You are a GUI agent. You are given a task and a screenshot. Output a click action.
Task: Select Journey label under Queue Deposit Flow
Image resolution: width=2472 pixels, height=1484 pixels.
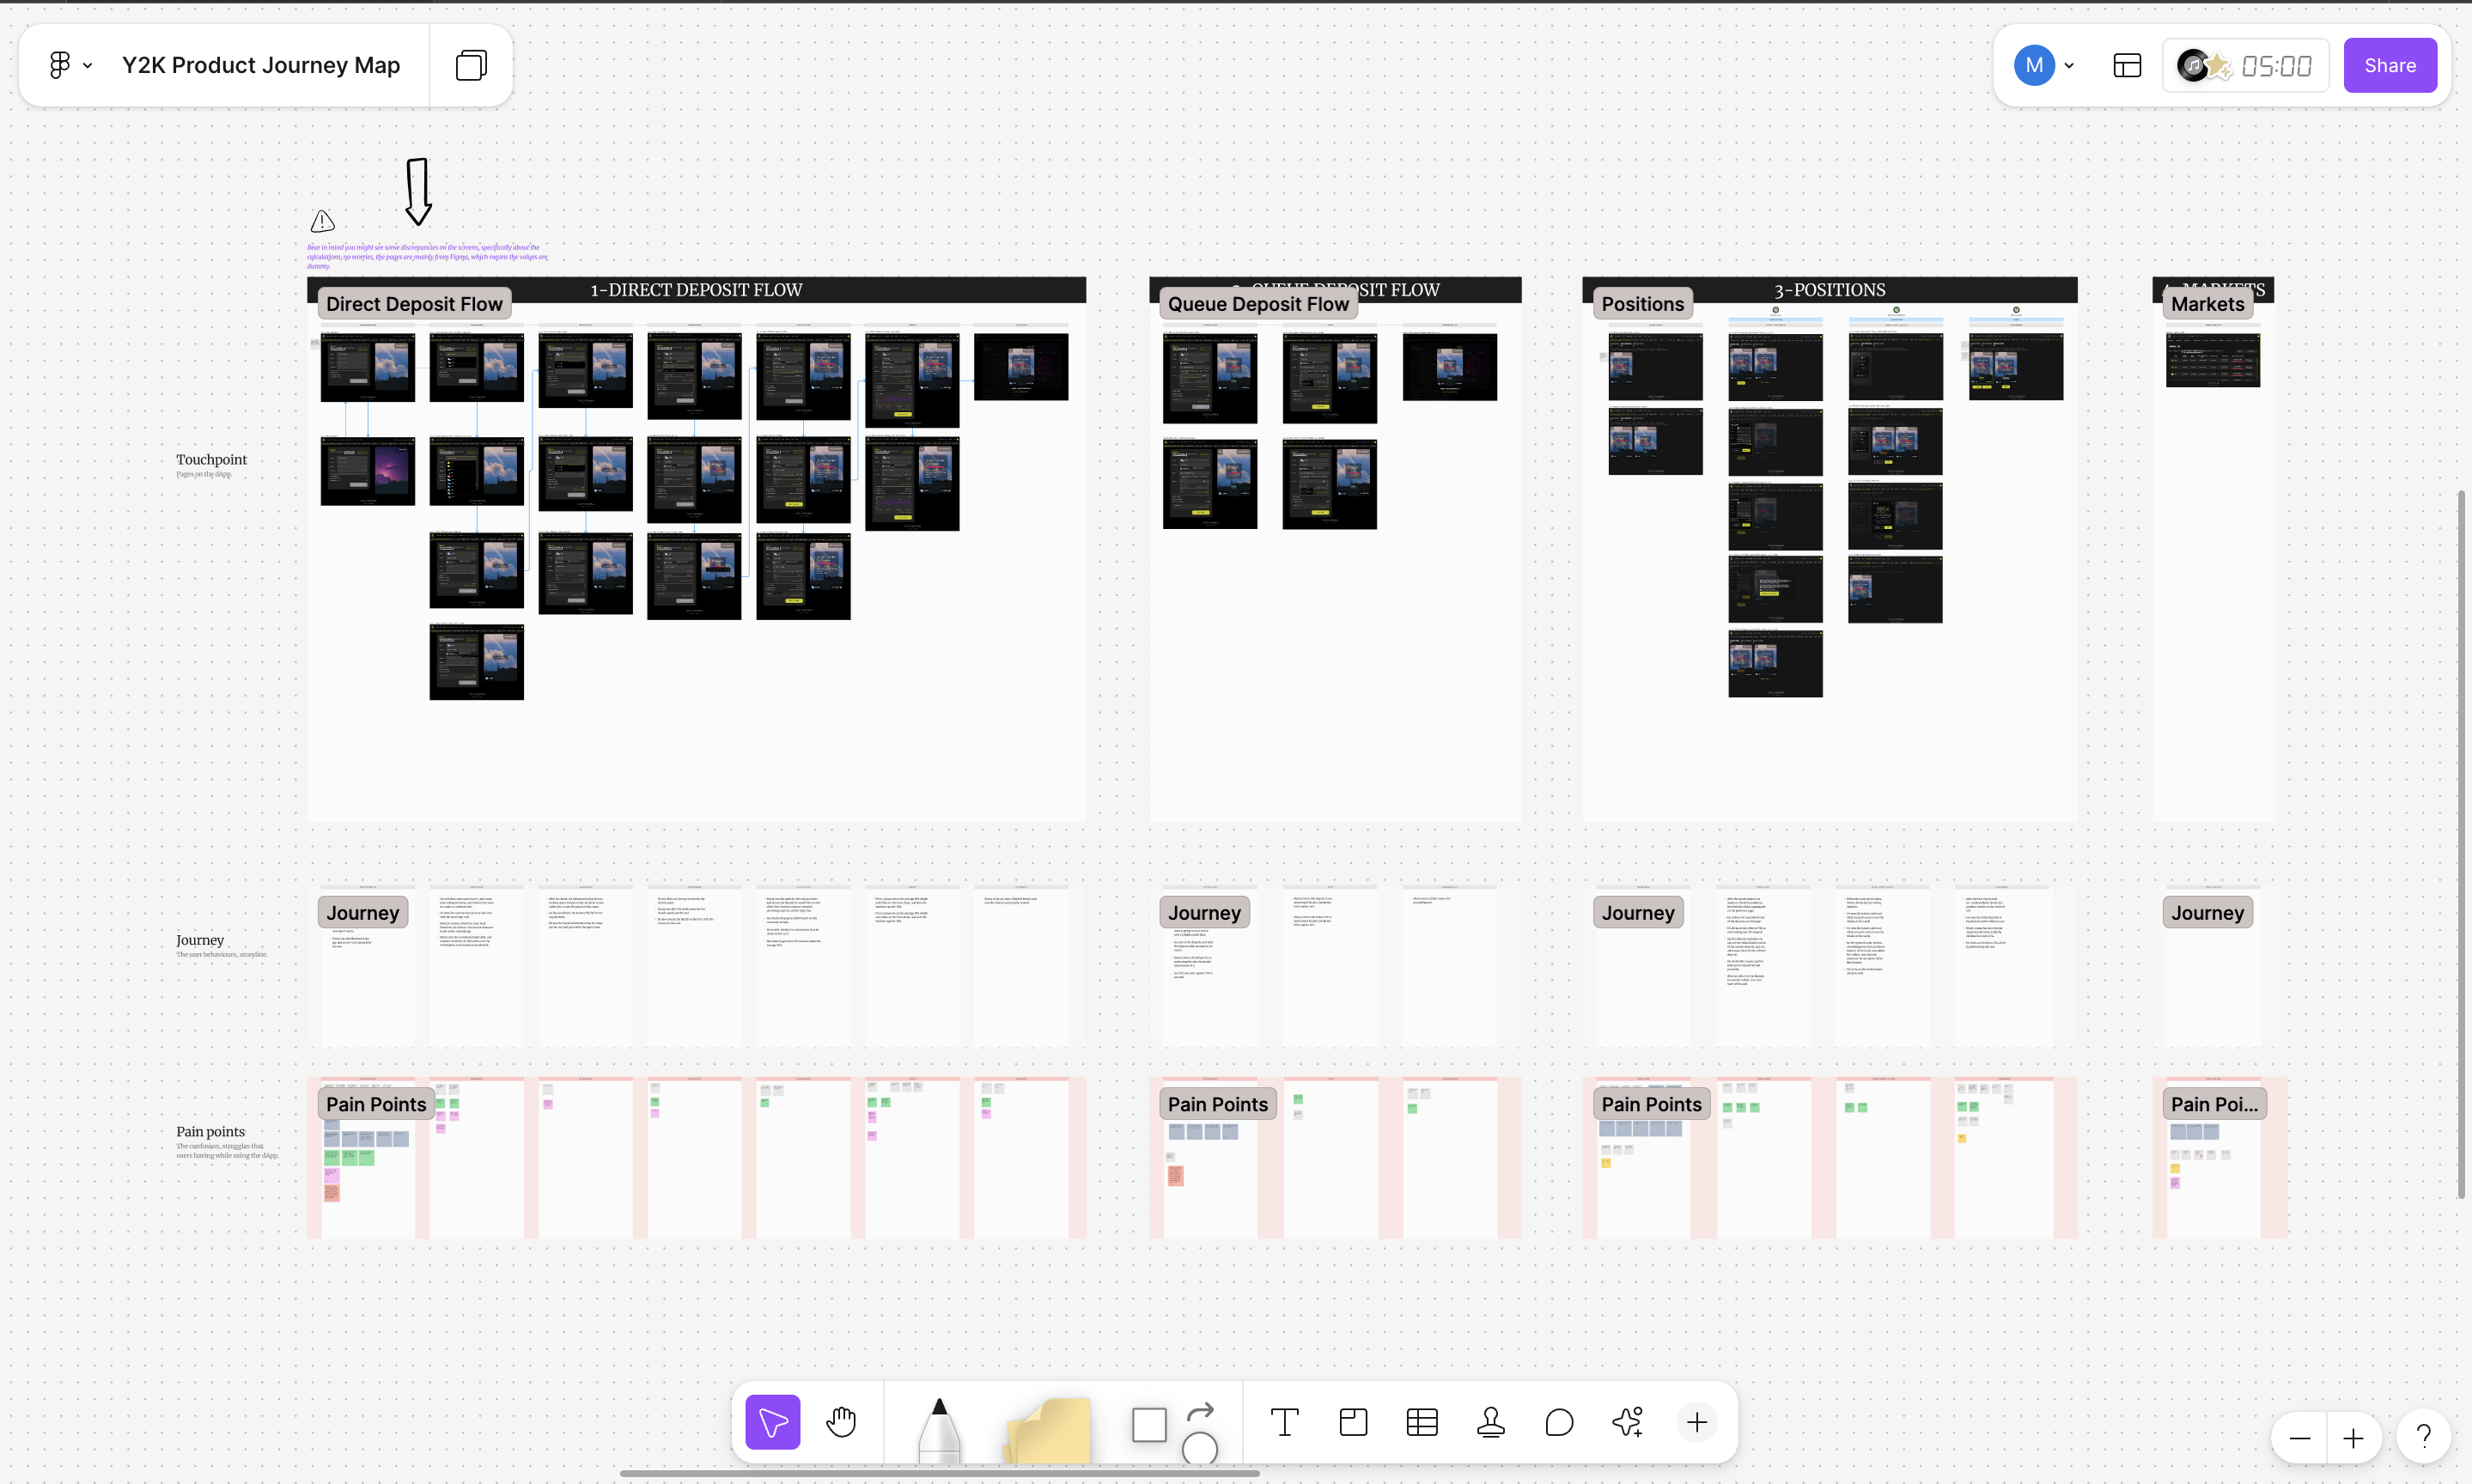tap(1204, 912)
